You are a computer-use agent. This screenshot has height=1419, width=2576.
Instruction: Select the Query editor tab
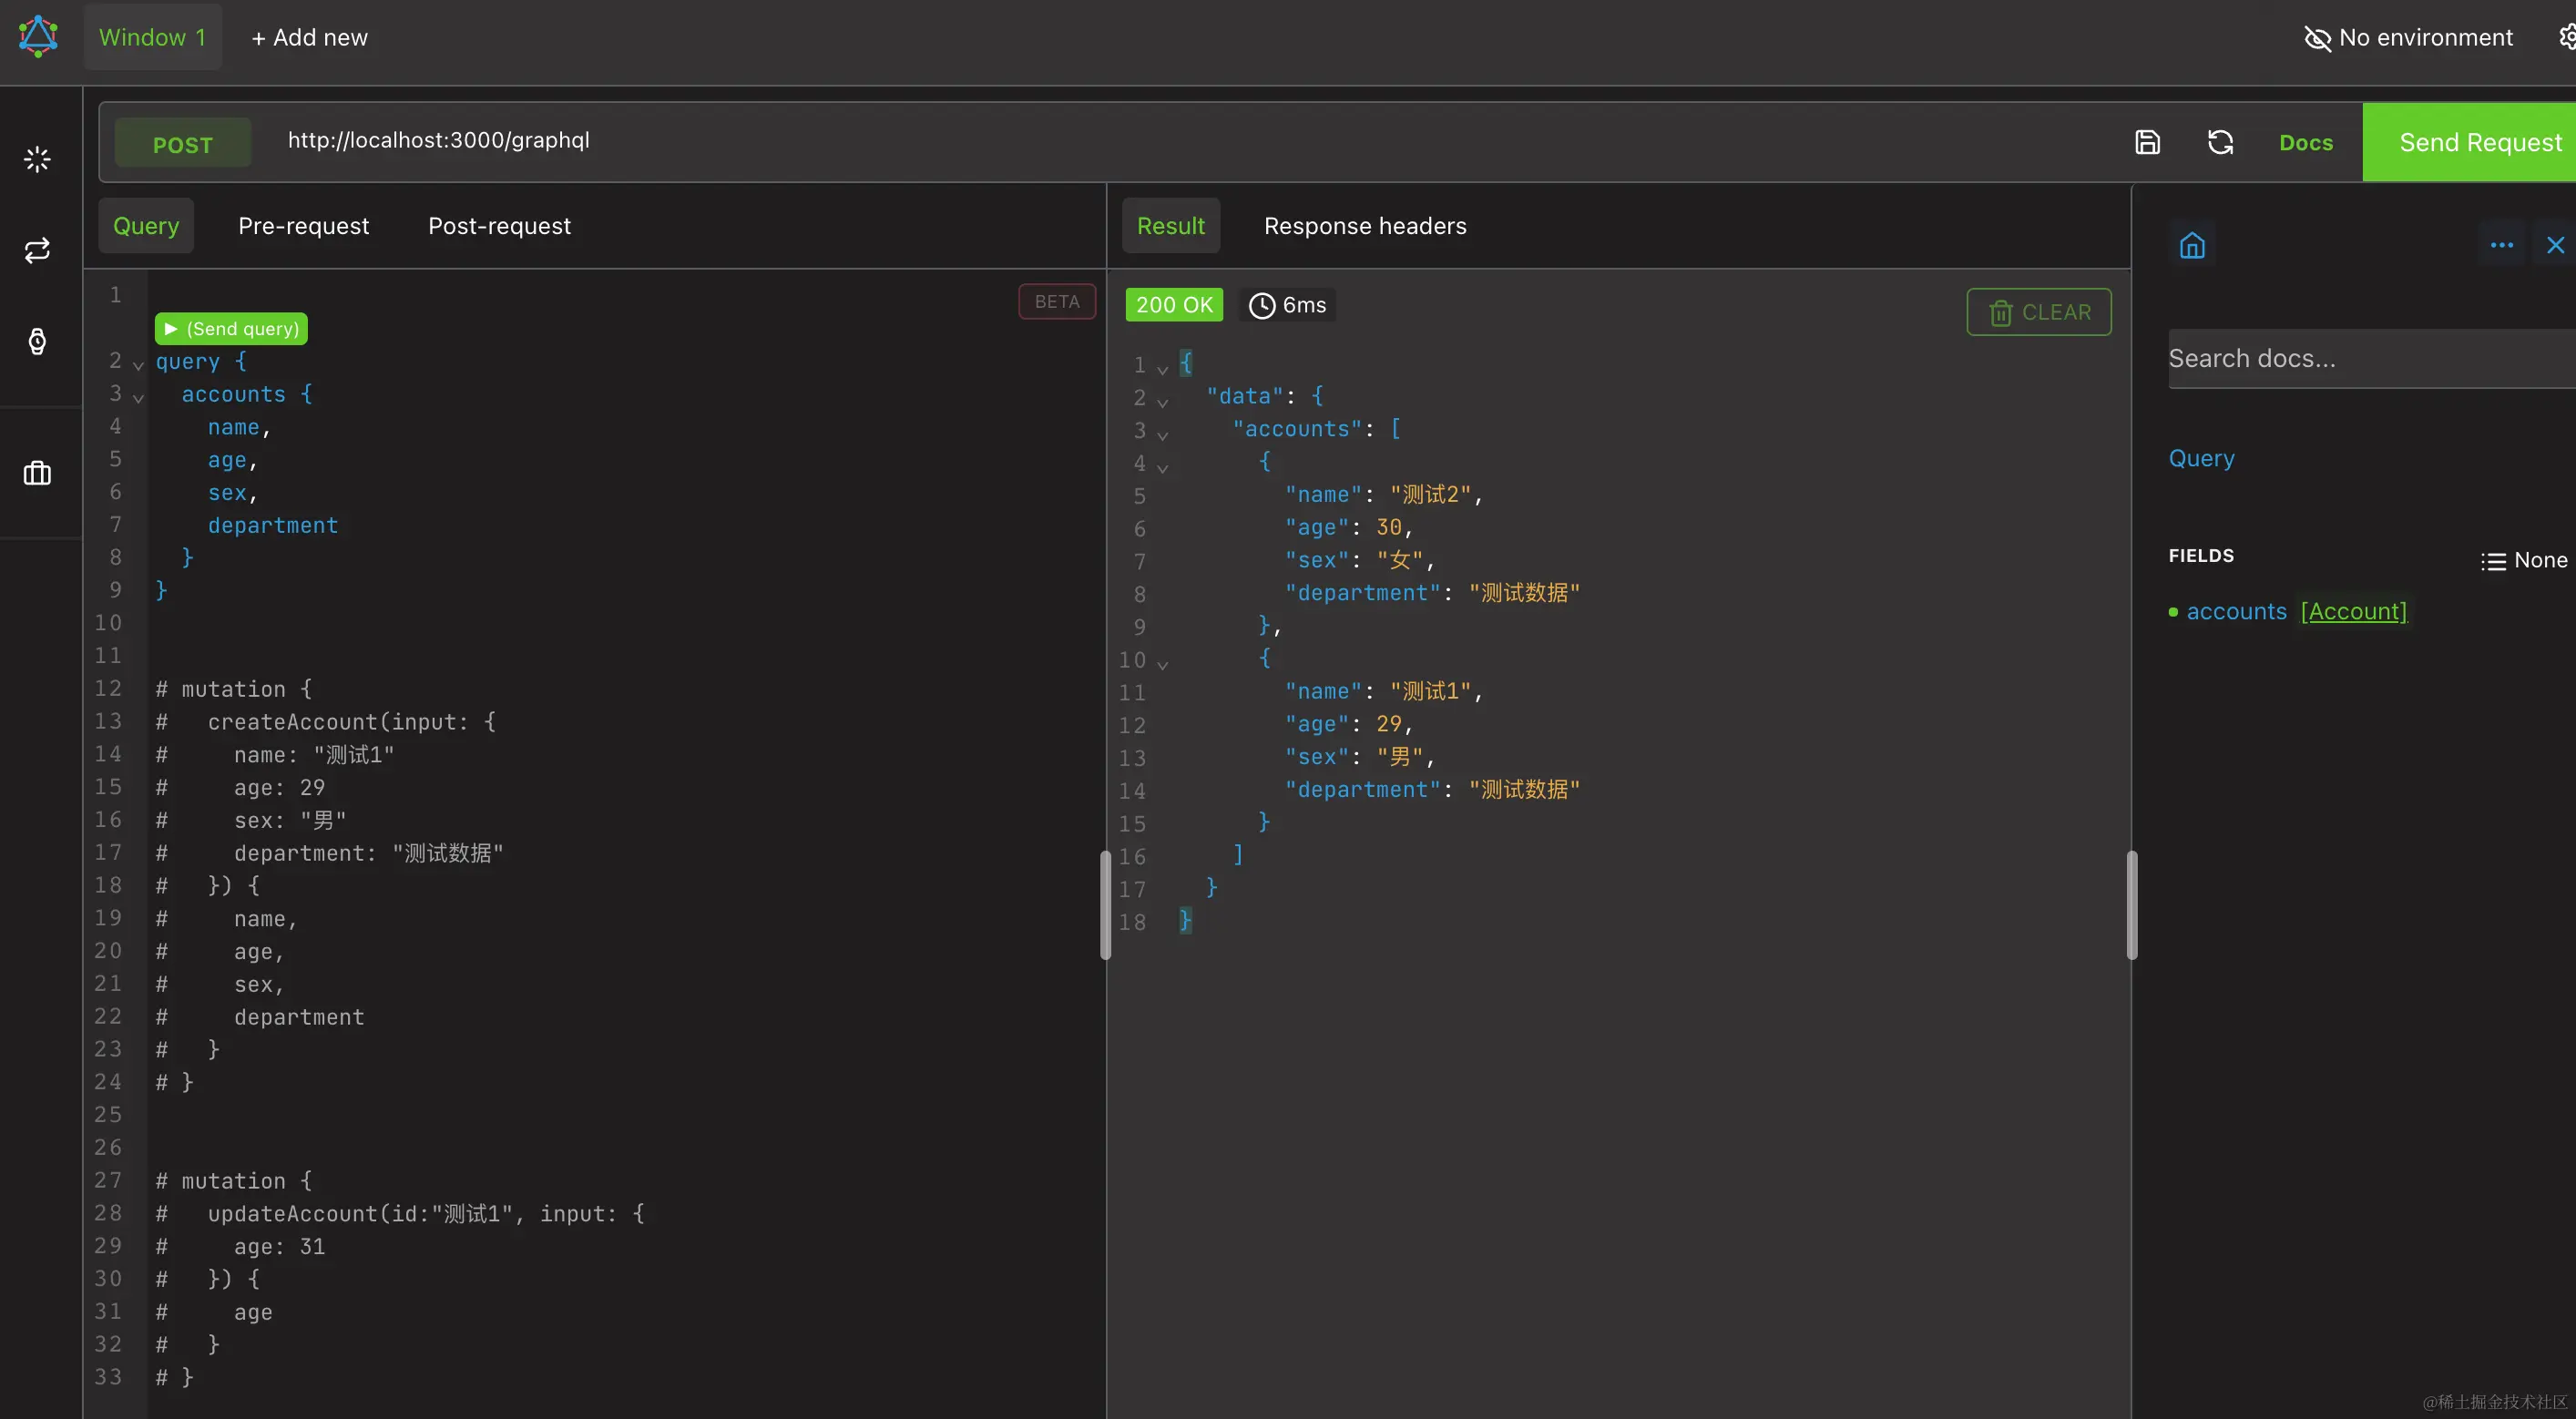(146, 226)
